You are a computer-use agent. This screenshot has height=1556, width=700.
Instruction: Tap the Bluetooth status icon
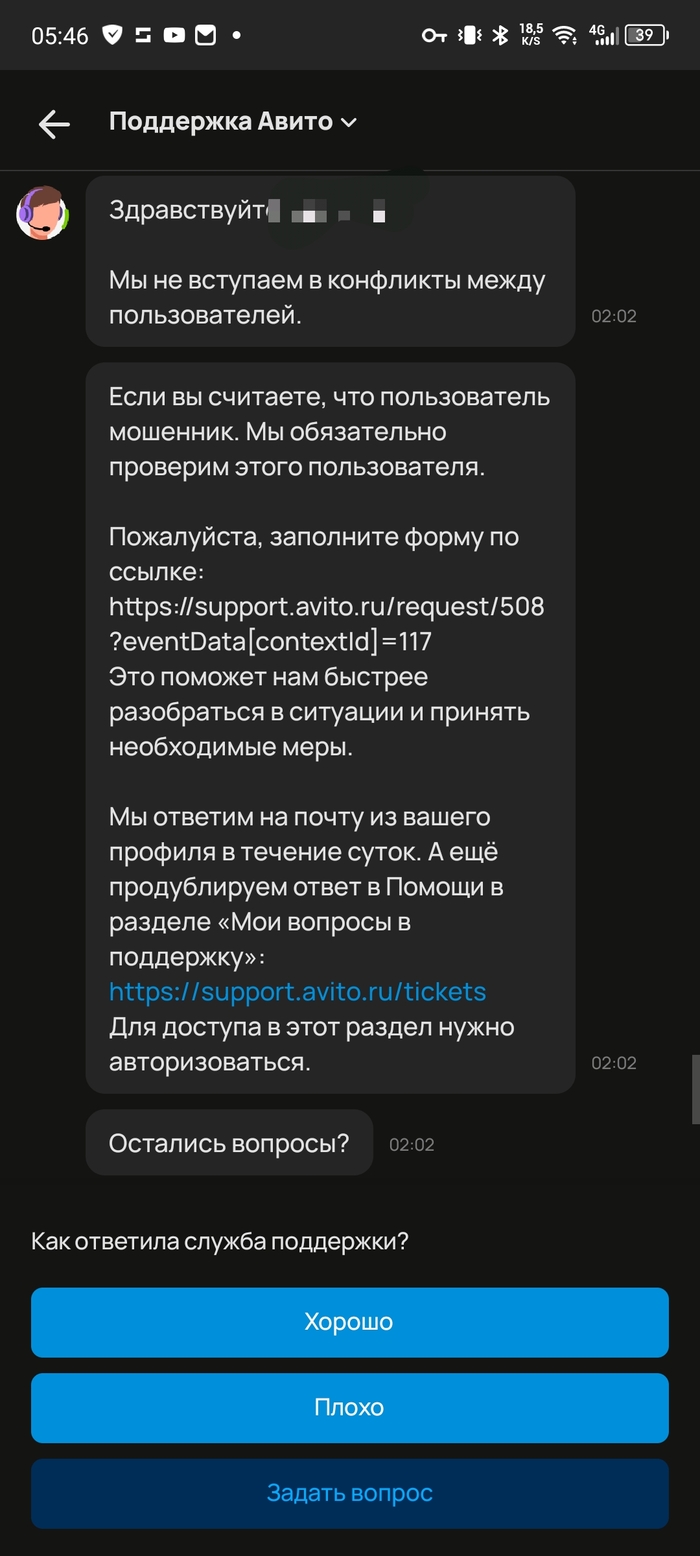pos(500,36)
